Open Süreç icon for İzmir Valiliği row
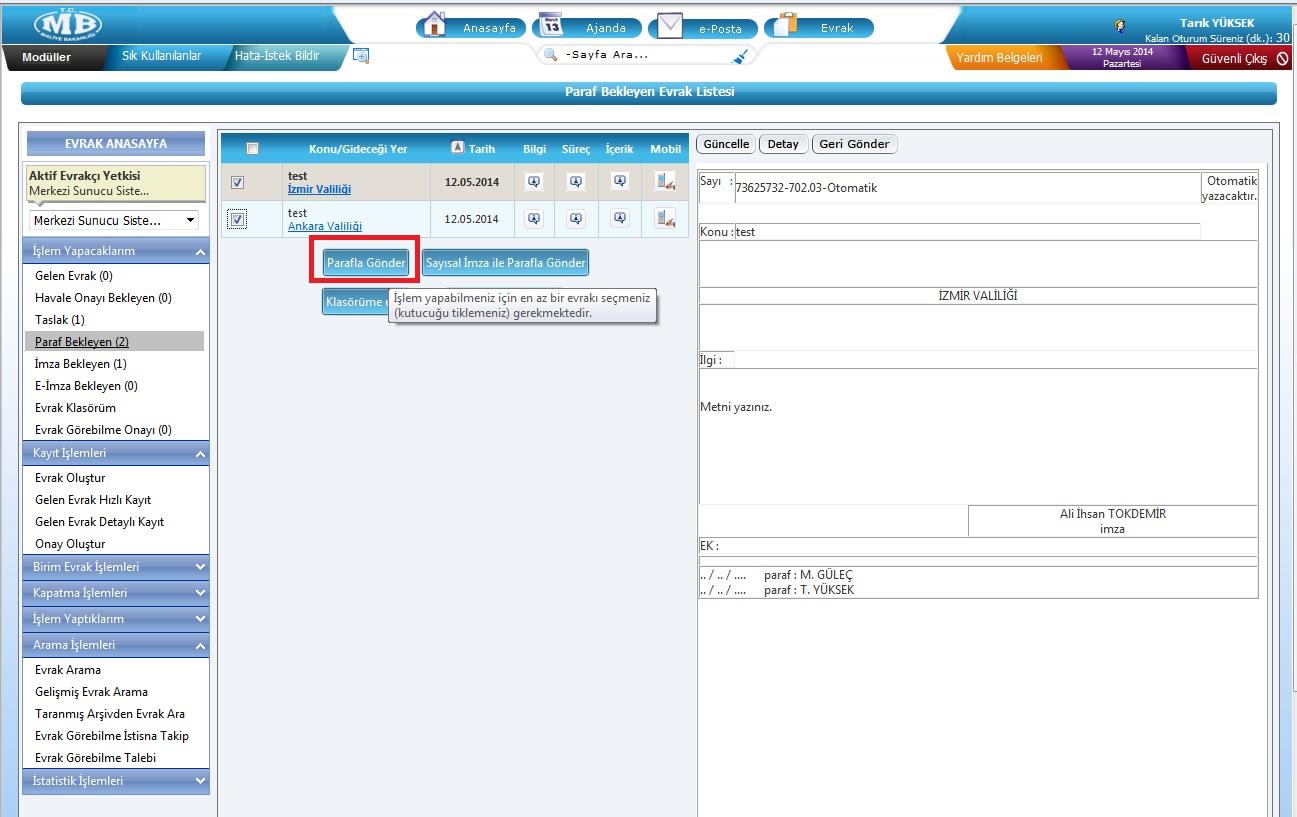Viewport: 1297px width, 817px height. (576, 182)
